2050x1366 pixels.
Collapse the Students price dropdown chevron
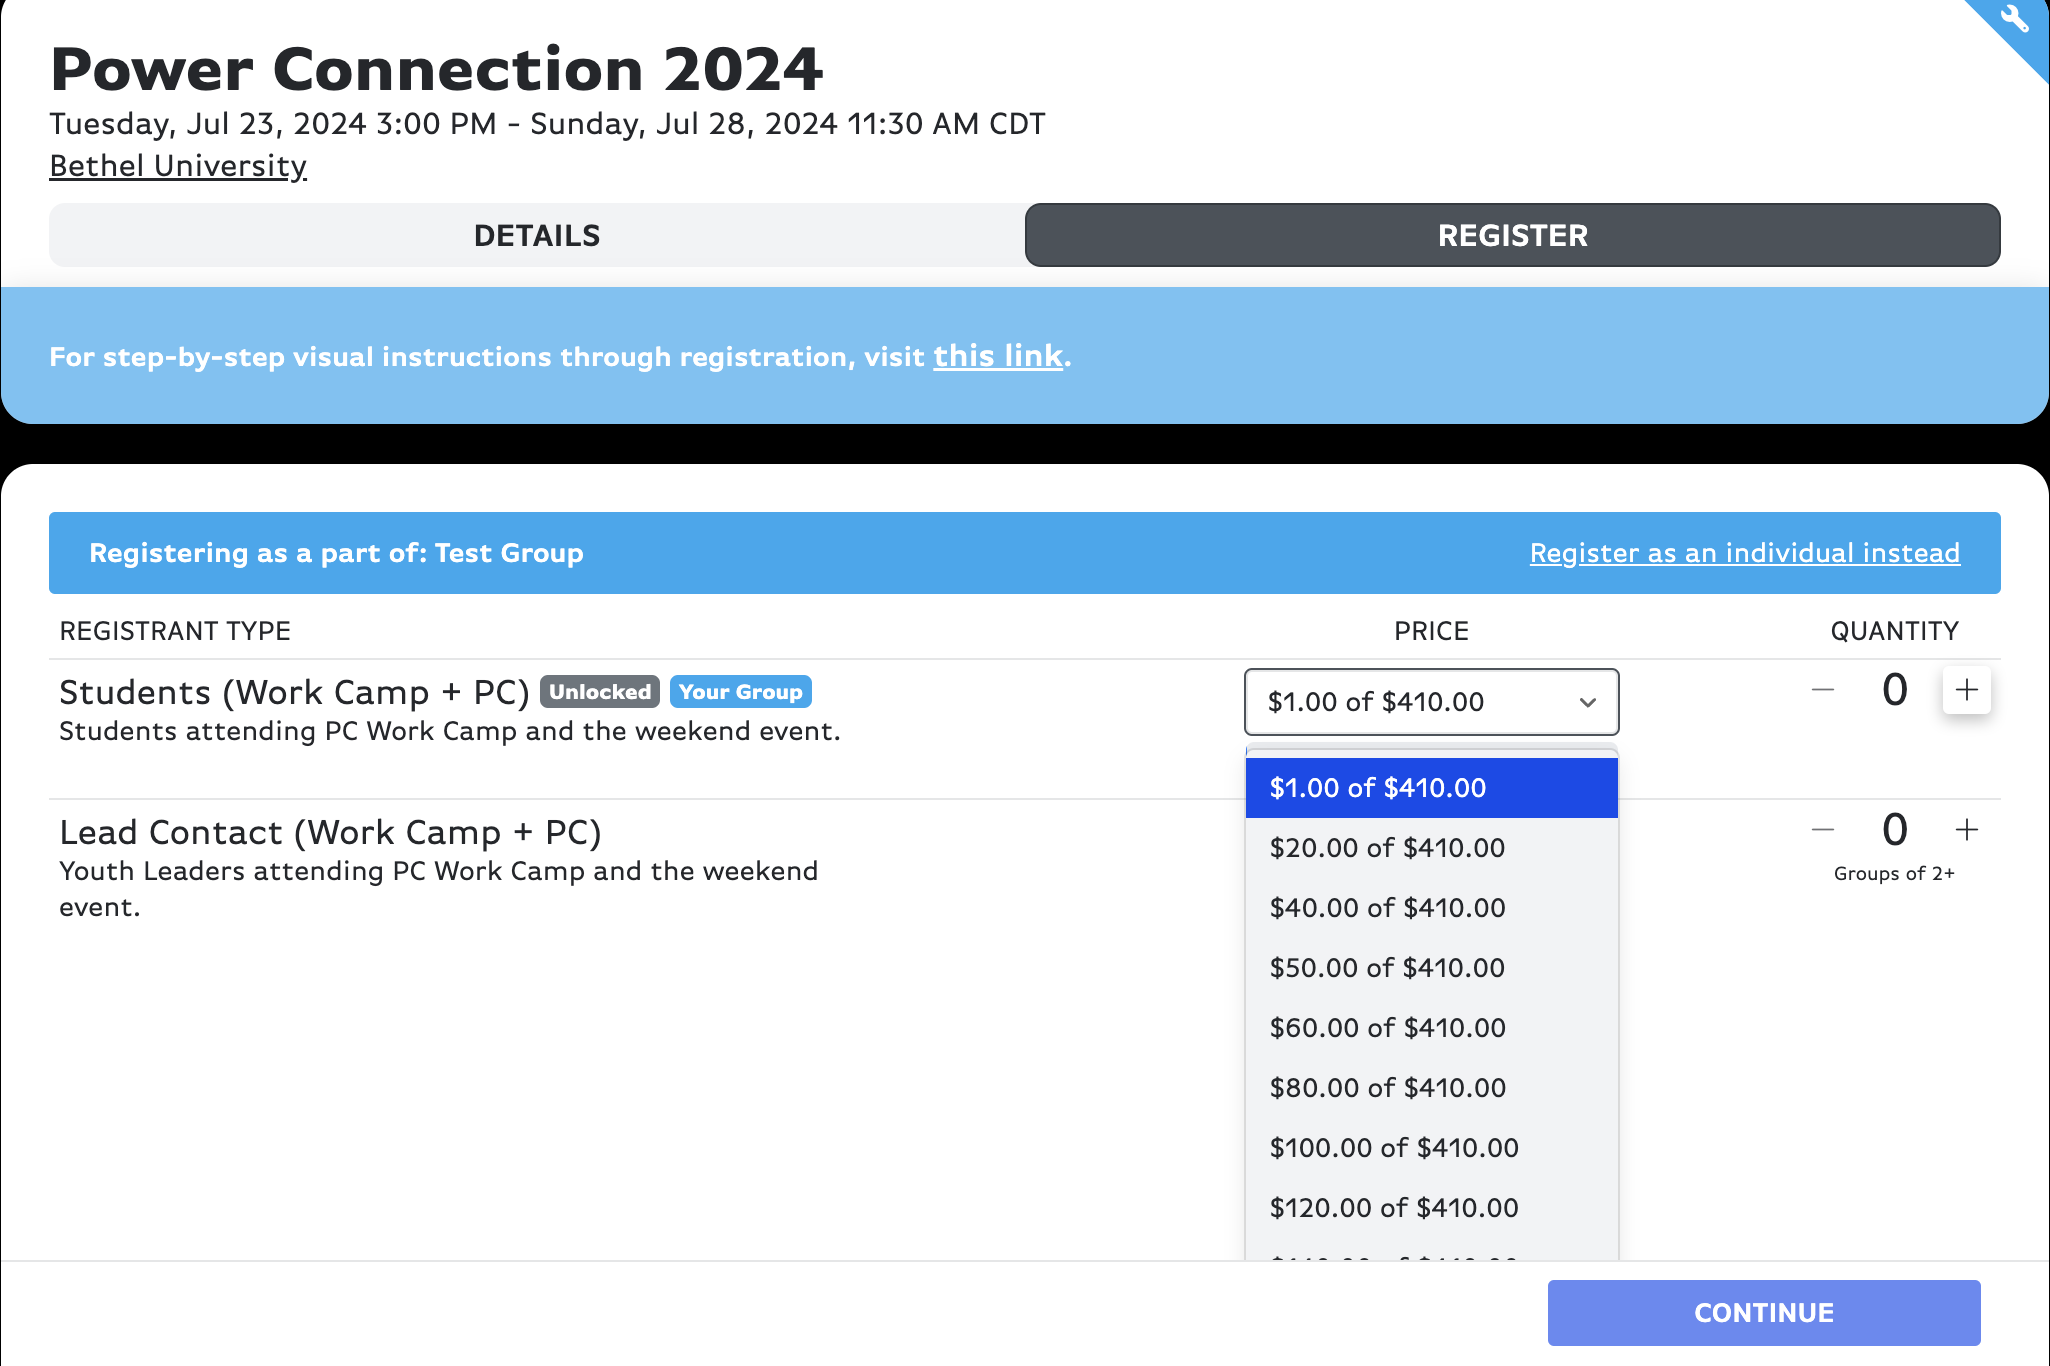(1587, 702)
